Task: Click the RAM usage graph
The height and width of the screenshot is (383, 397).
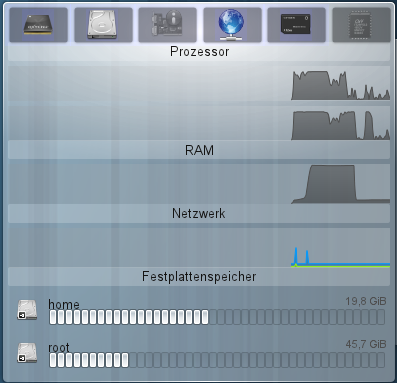Action: [x=199, y=184]
